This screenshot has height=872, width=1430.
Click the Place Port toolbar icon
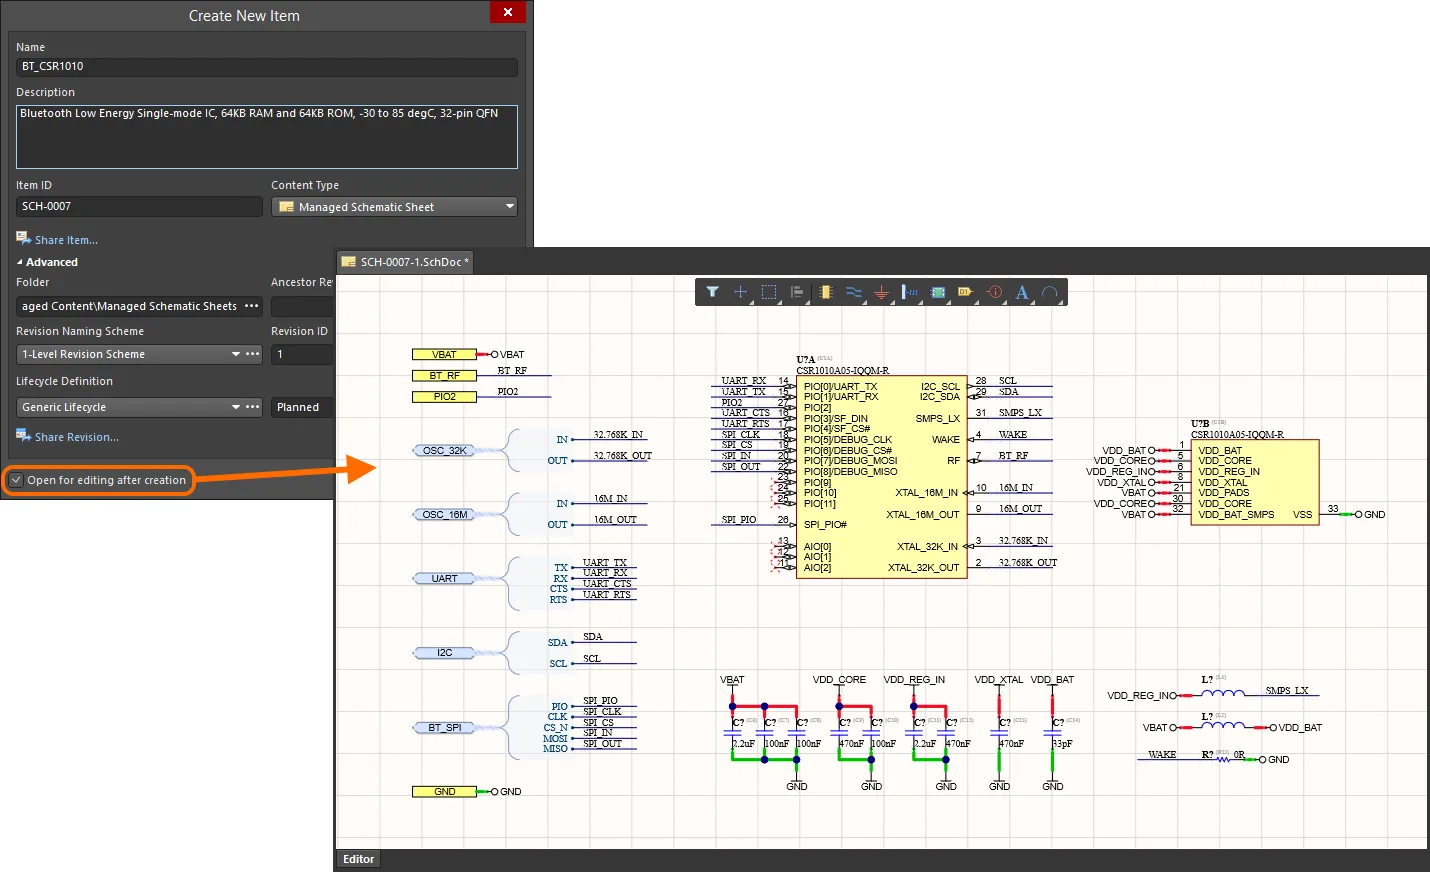tap(965, 292)
